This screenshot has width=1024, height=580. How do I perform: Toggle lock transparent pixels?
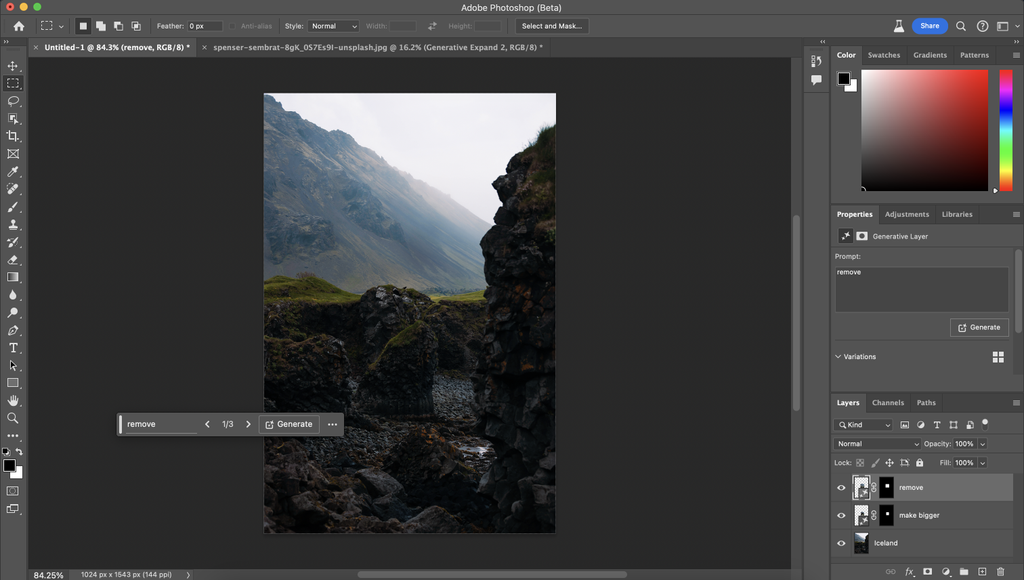(860, 462)
